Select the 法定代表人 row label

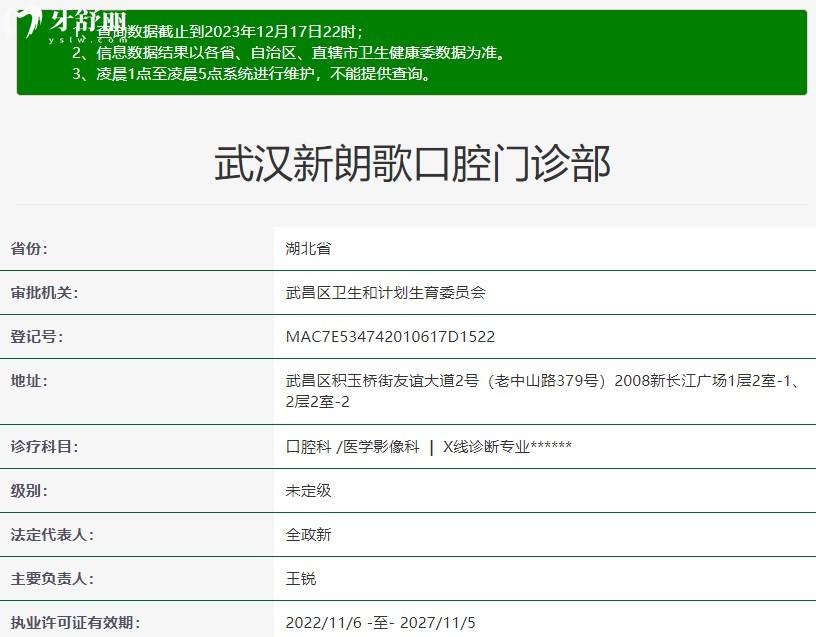tap(52, 535)
